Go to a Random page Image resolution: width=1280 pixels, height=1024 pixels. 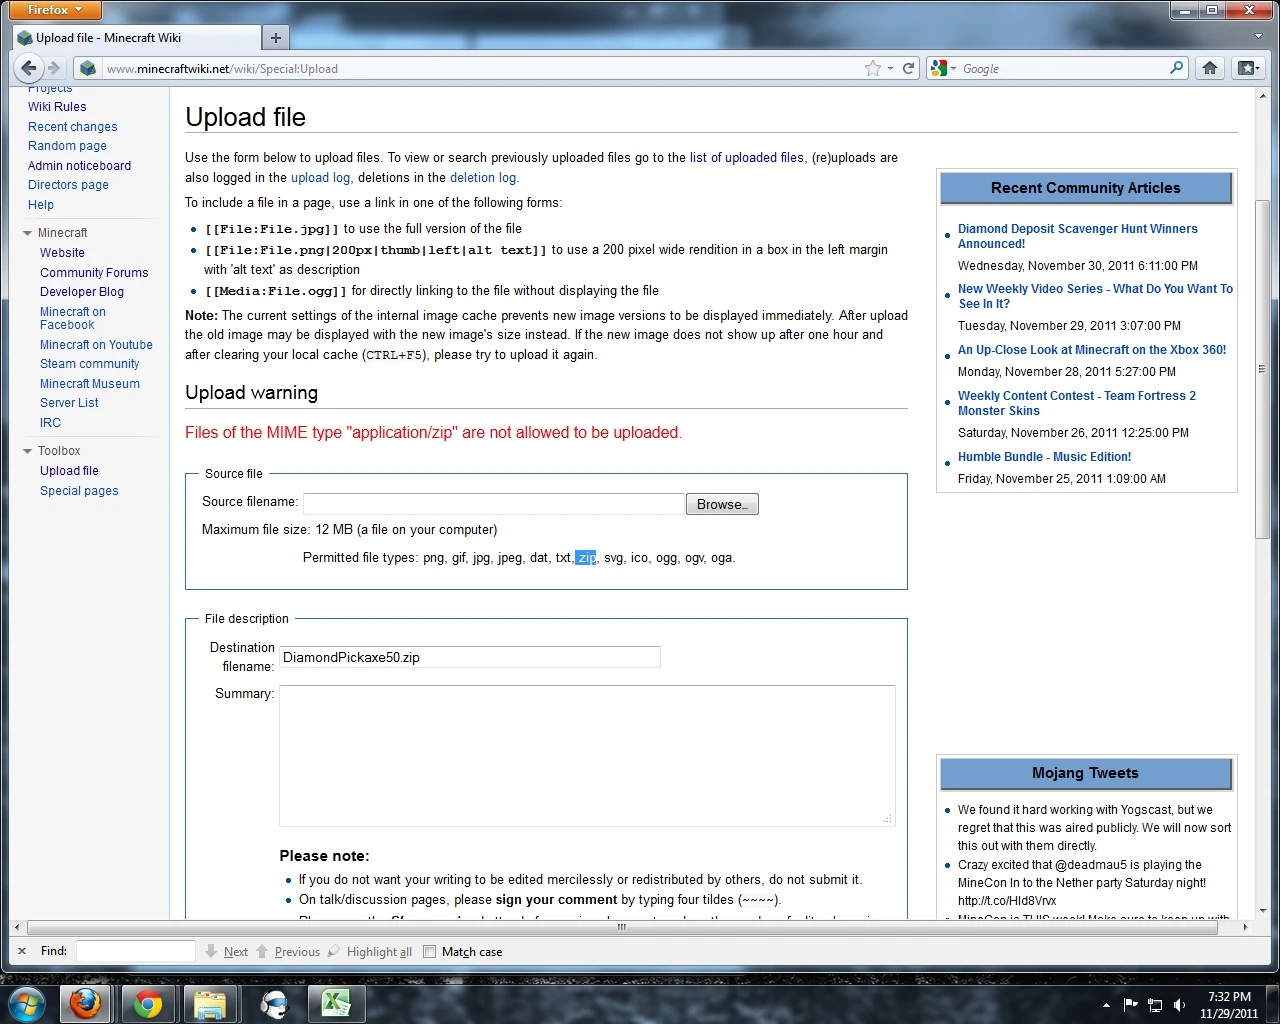(67, 146)
